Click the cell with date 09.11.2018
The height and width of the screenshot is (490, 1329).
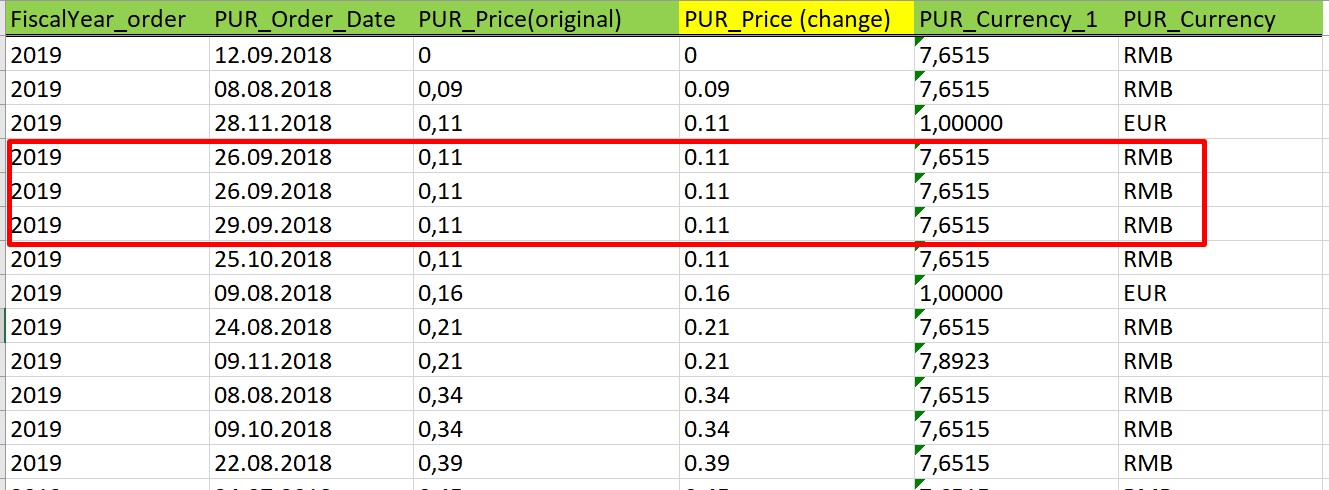coord(273,361)
